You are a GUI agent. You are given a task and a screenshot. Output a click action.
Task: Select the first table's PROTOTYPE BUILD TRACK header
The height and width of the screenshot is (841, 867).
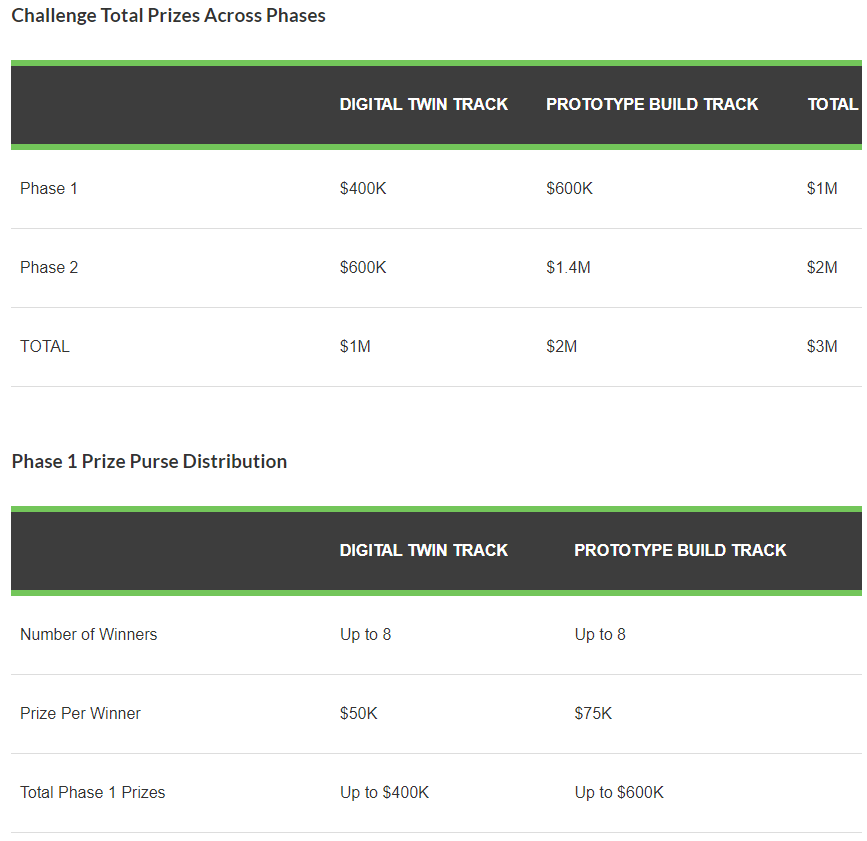tap(652, 105)
